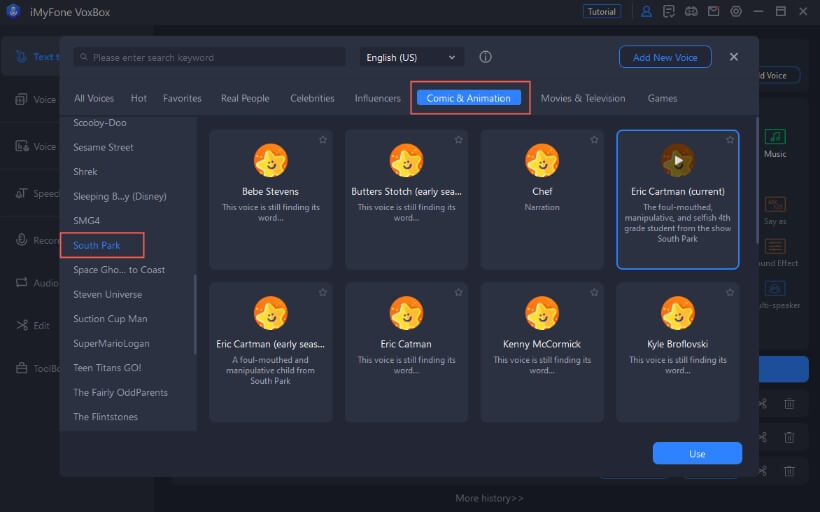Favorite the Eric Catman voice
This screenshot has width=820, height=512.
tap(459, 292)
